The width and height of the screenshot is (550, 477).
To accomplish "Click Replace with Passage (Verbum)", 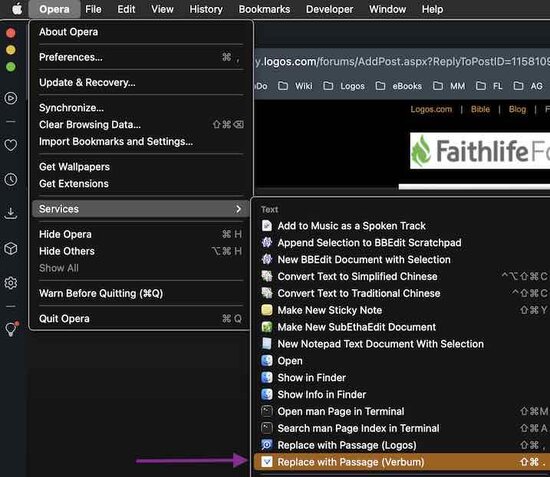I will 402,462.
